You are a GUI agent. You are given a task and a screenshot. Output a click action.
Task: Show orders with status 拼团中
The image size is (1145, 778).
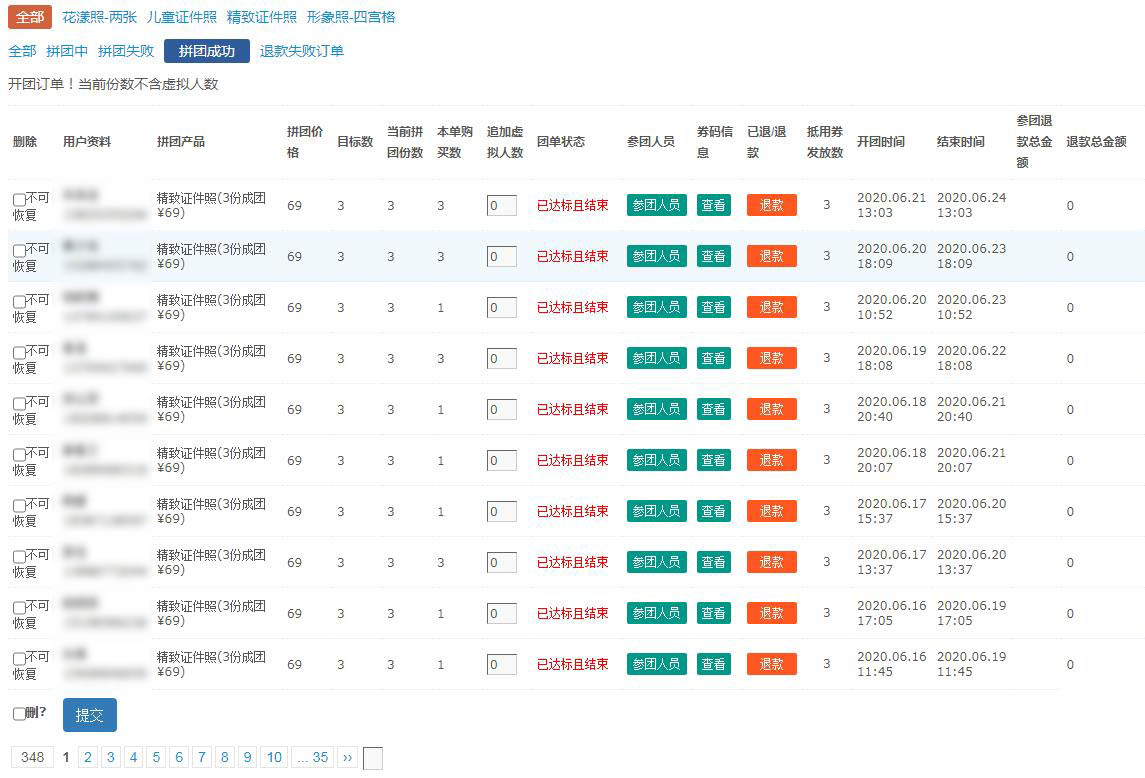[67, 51]
